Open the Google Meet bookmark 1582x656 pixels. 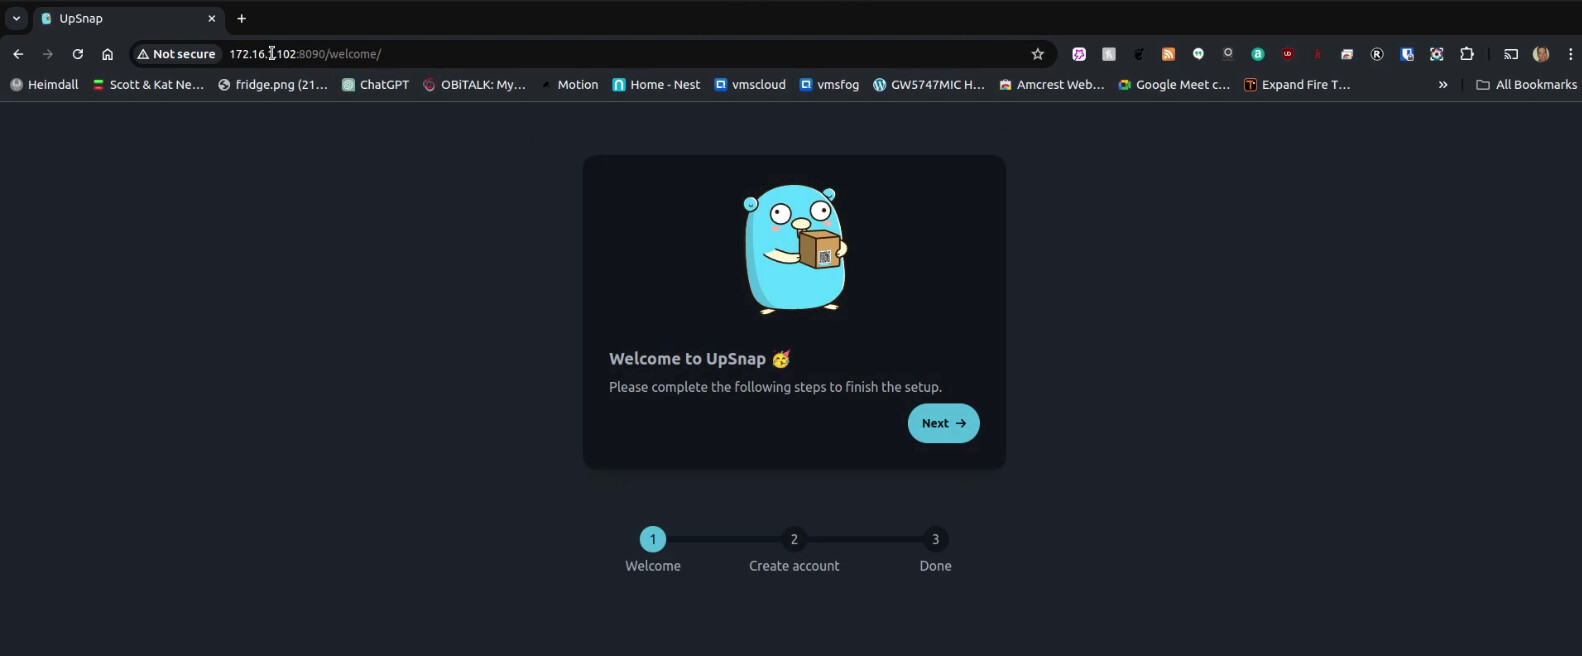1174,85
